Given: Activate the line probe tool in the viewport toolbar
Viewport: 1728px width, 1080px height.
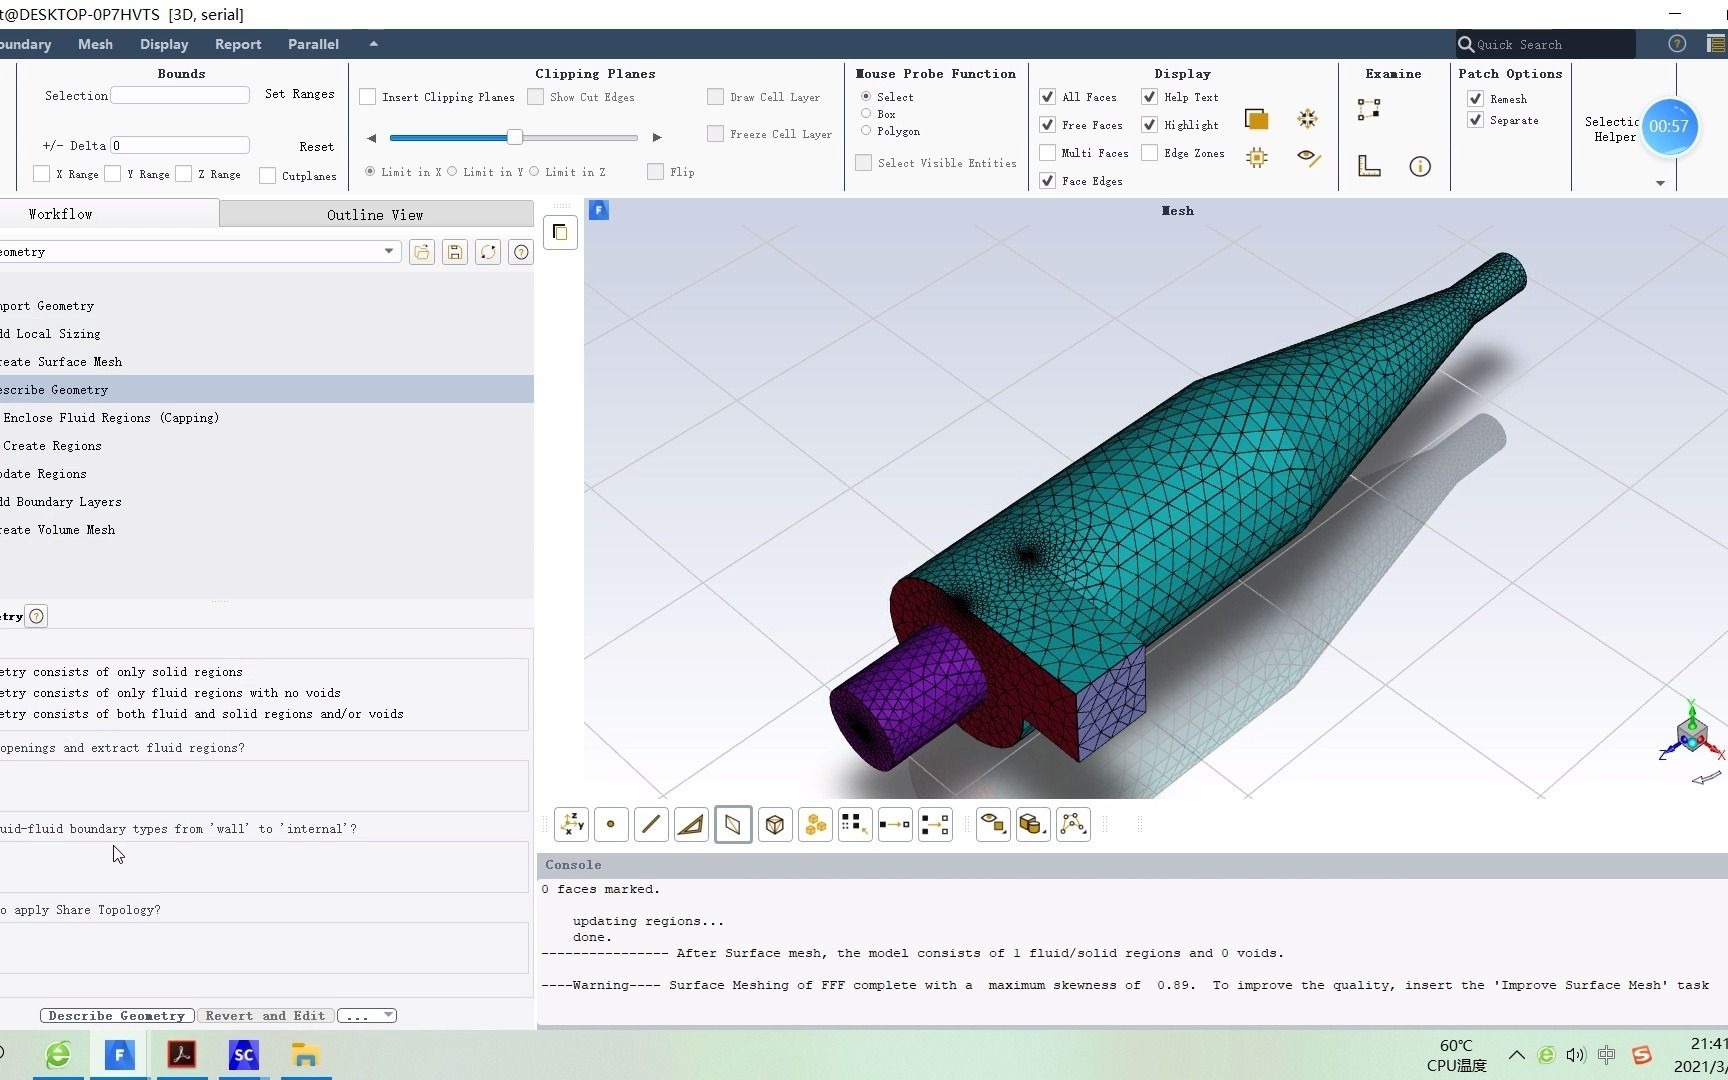Looking at the screenshot, I should point(651,824).
